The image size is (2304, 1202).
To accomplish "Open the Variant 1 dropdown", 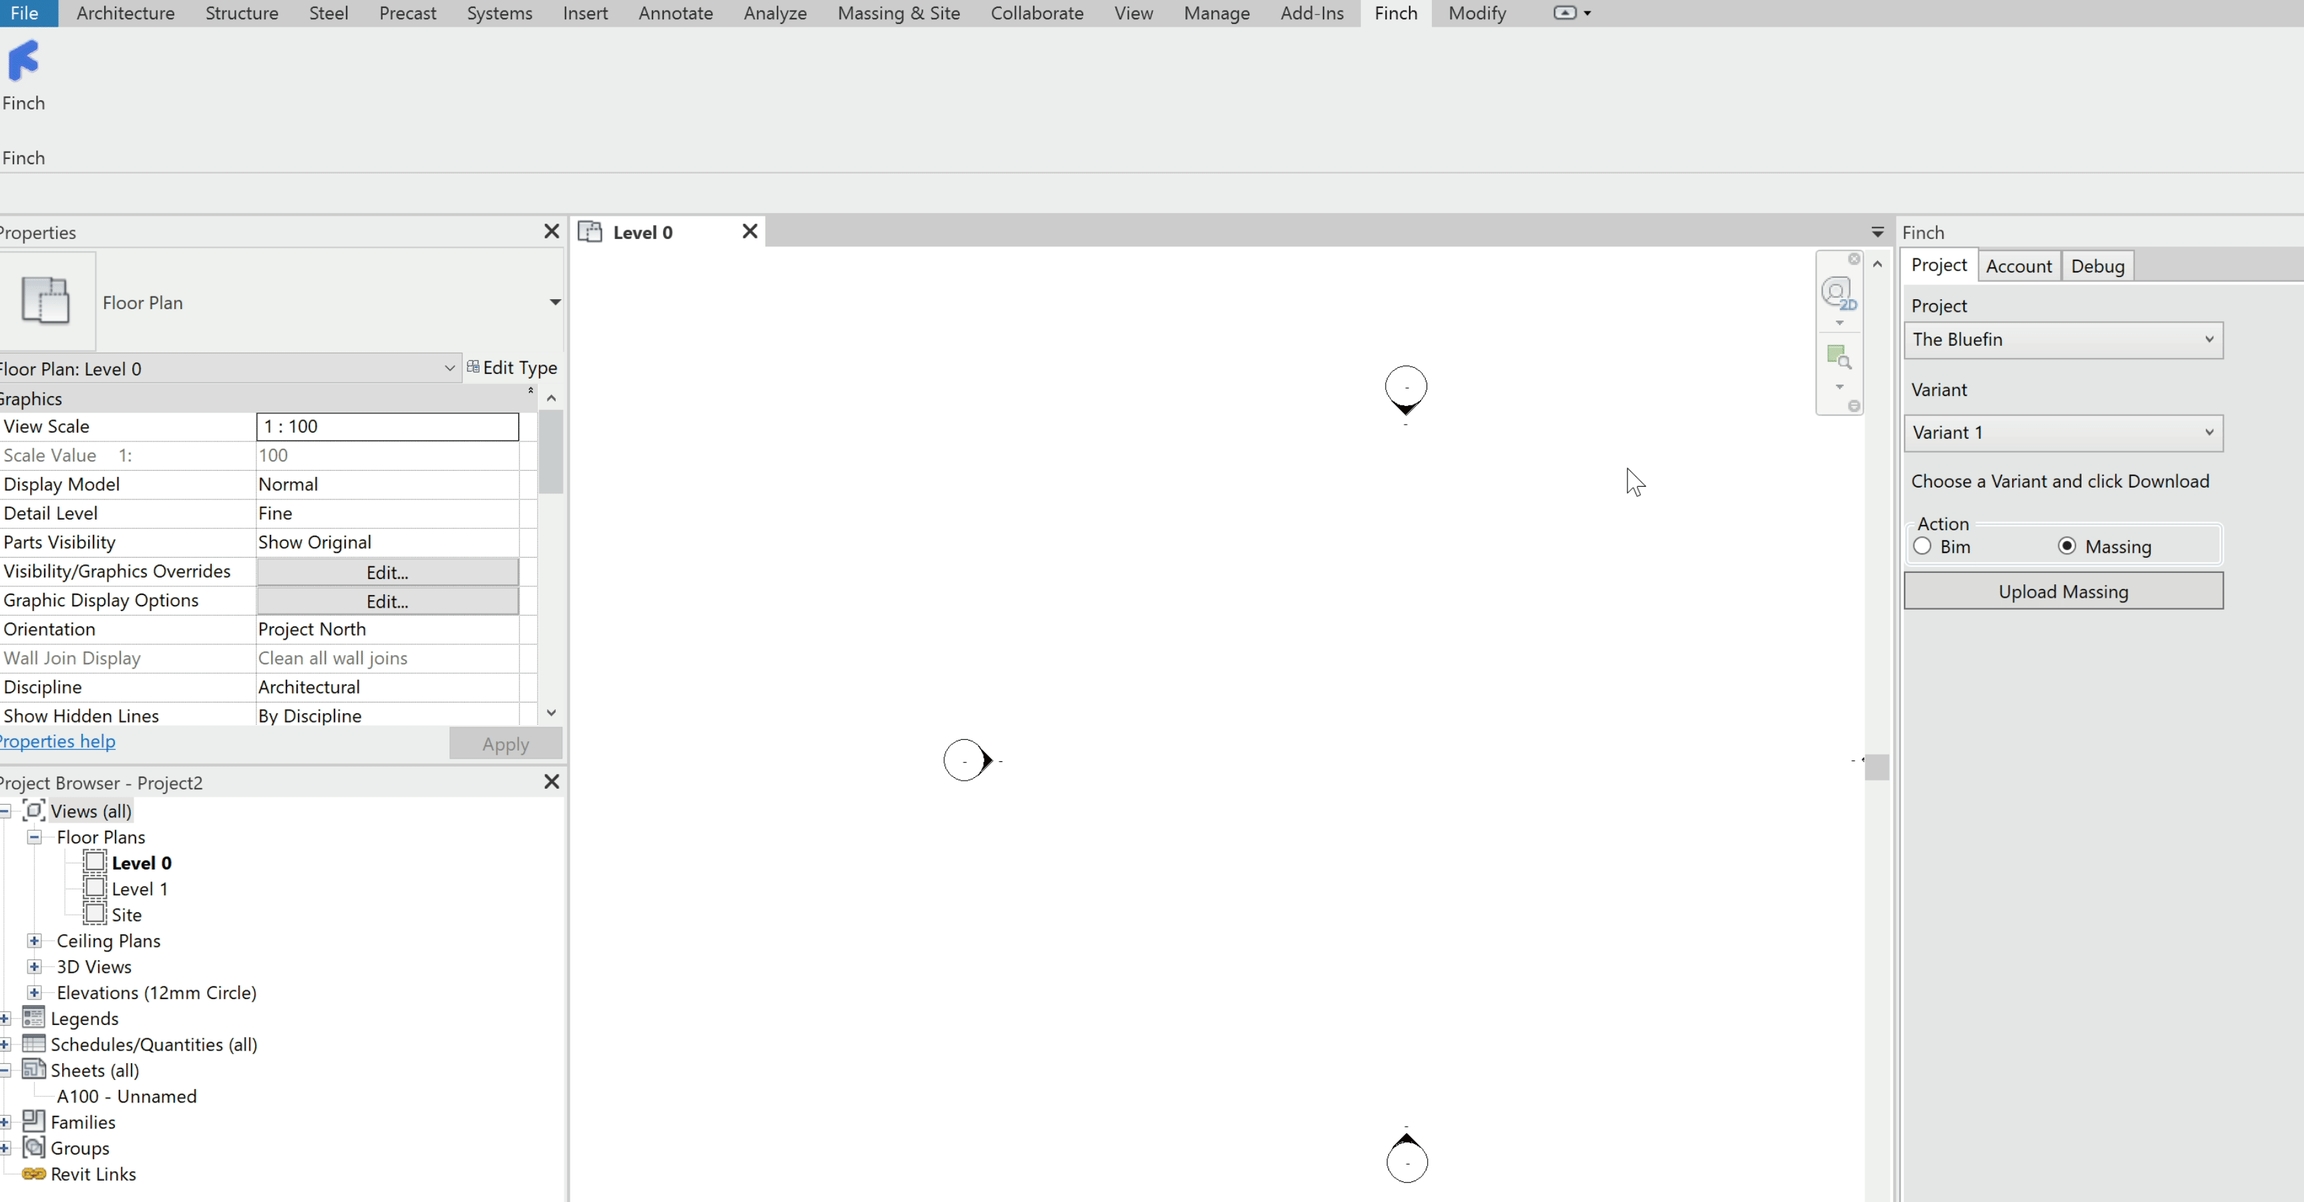I will click(2062, 433).
